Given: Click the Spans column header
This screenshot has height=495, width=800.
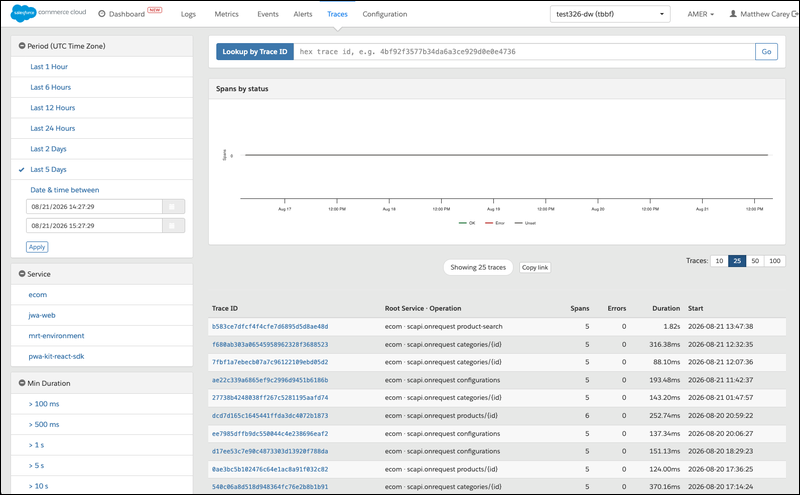Looking at the screenshot, I should tap(580, 308).
